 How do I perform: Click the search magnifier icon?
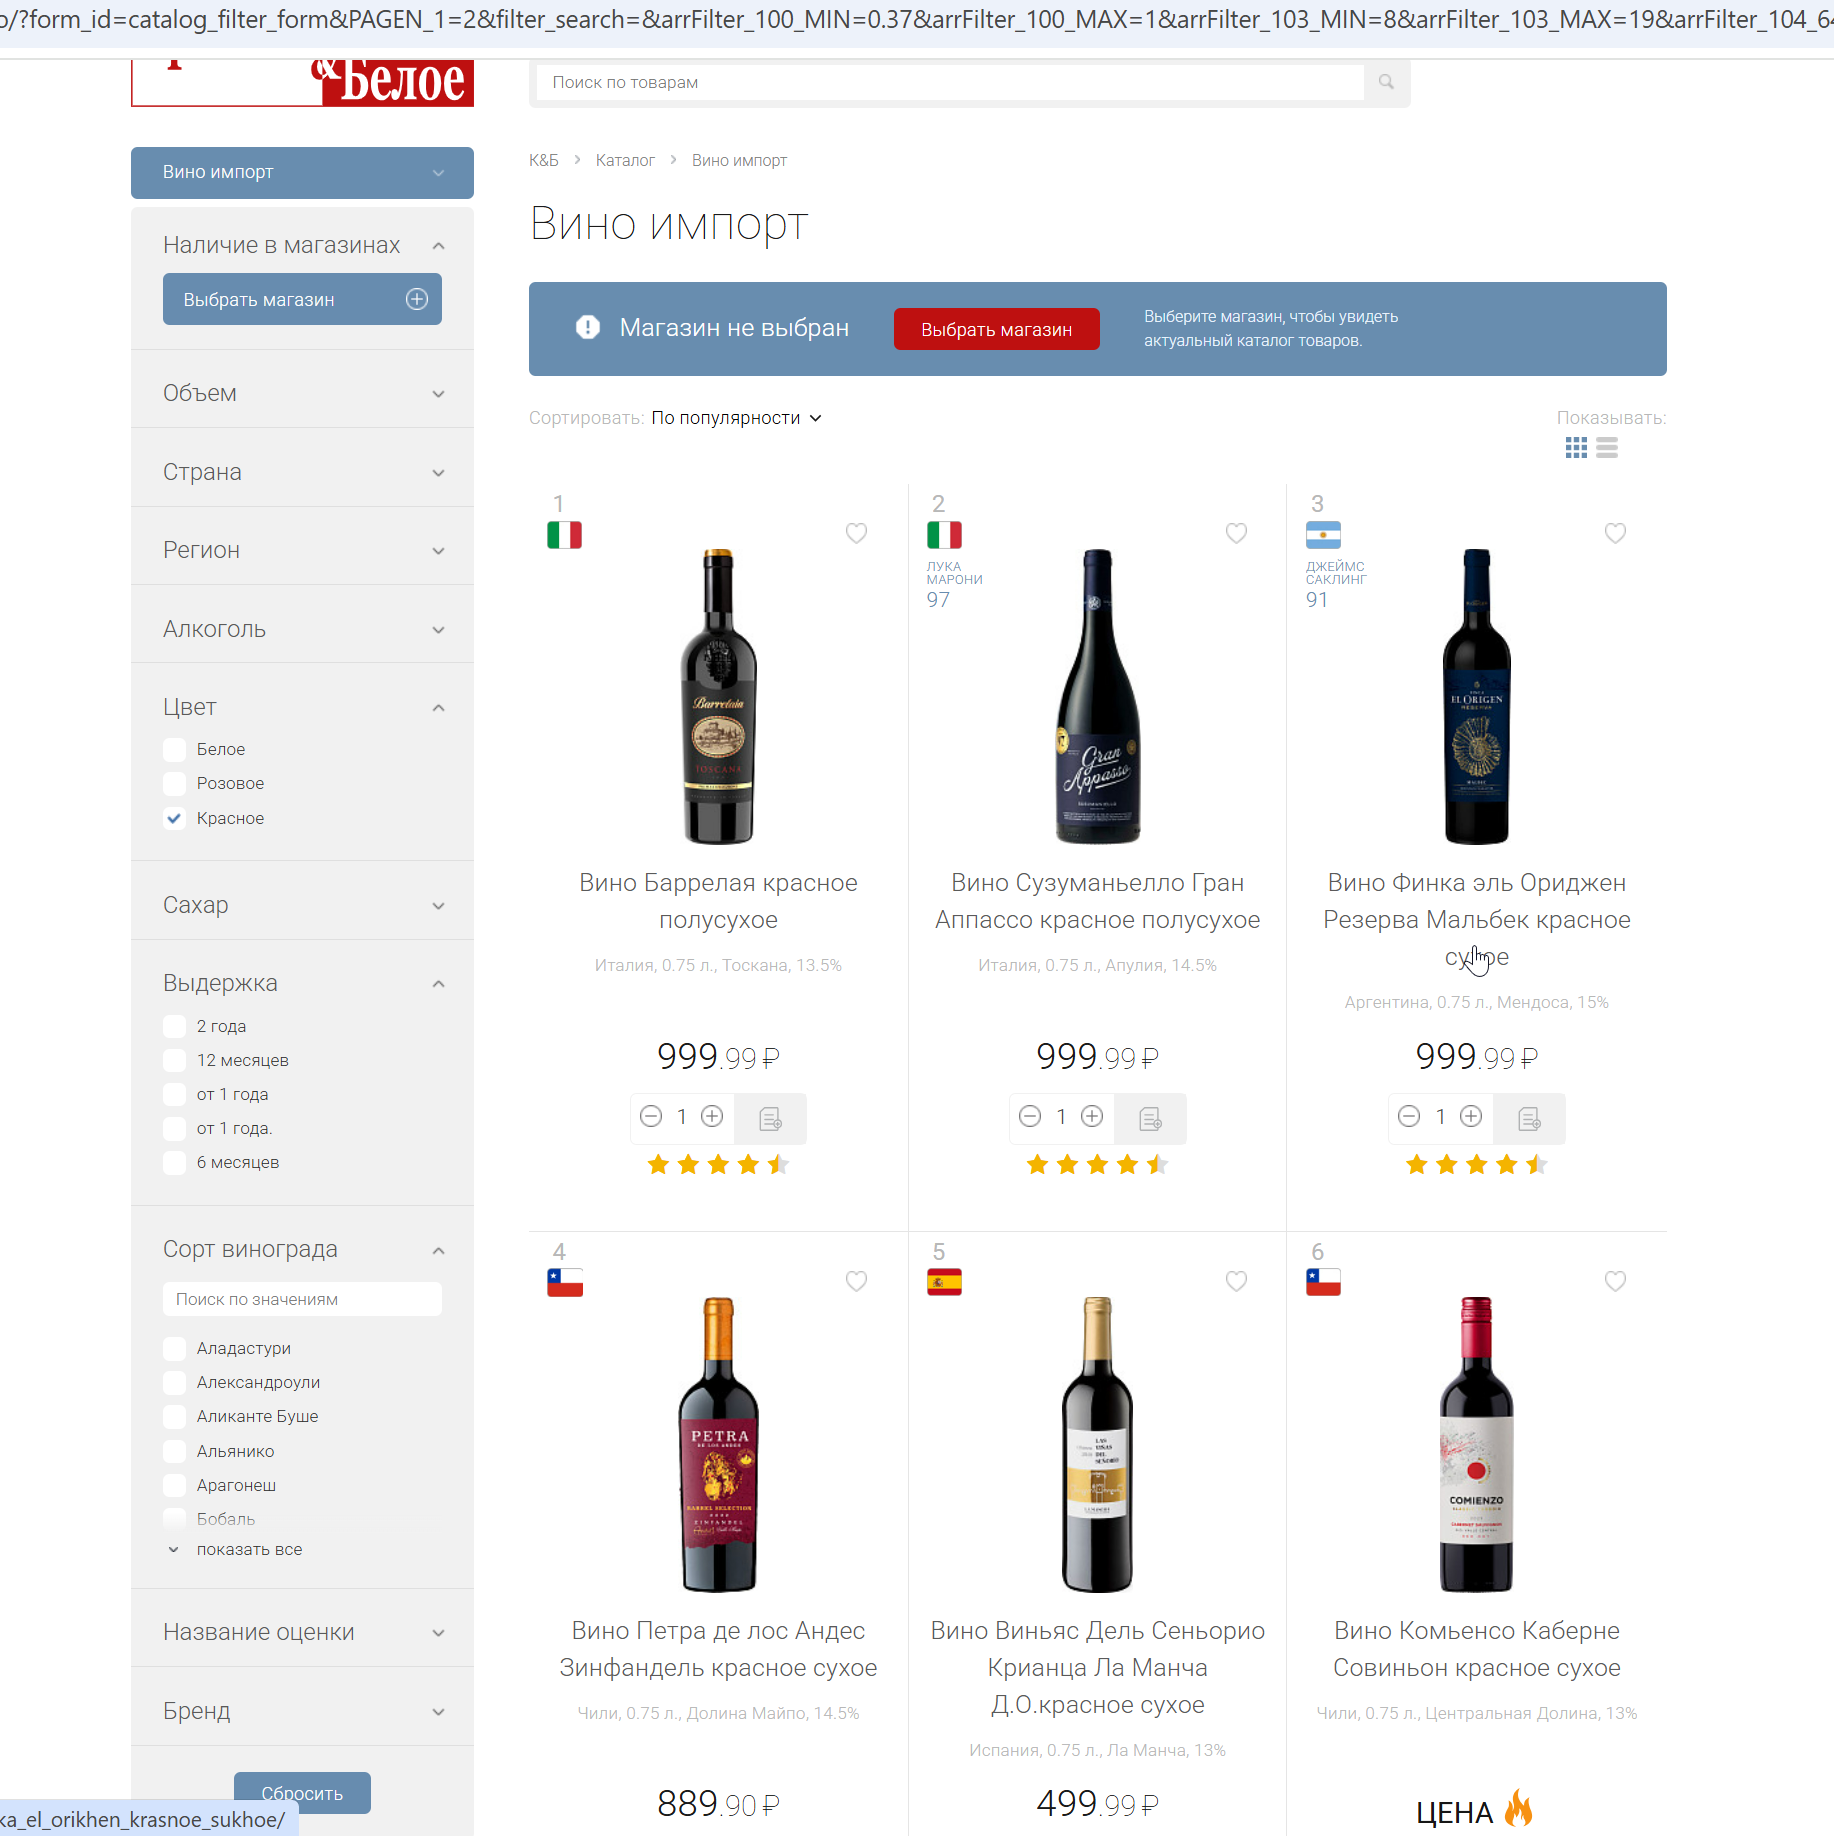coord(1386,82)
